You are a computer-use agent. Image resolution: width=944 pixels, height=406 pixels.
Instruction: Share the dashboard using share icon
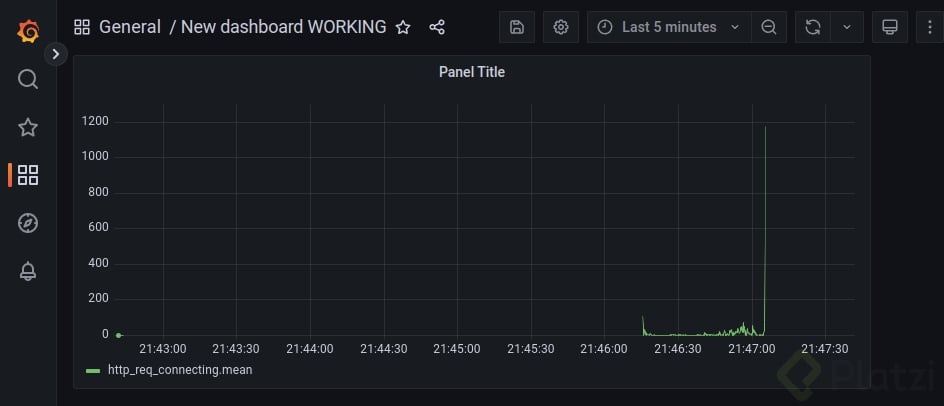coord(437,27)
